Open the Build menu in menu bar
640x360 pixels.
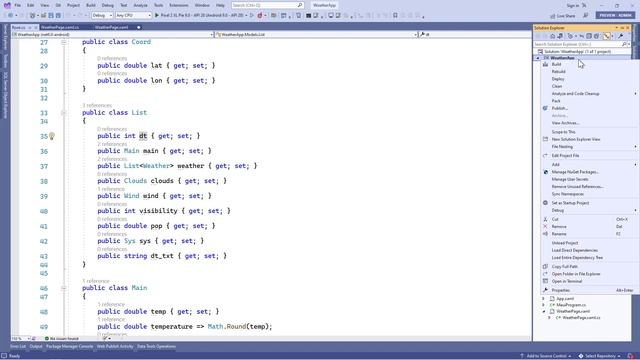point(91,5)
